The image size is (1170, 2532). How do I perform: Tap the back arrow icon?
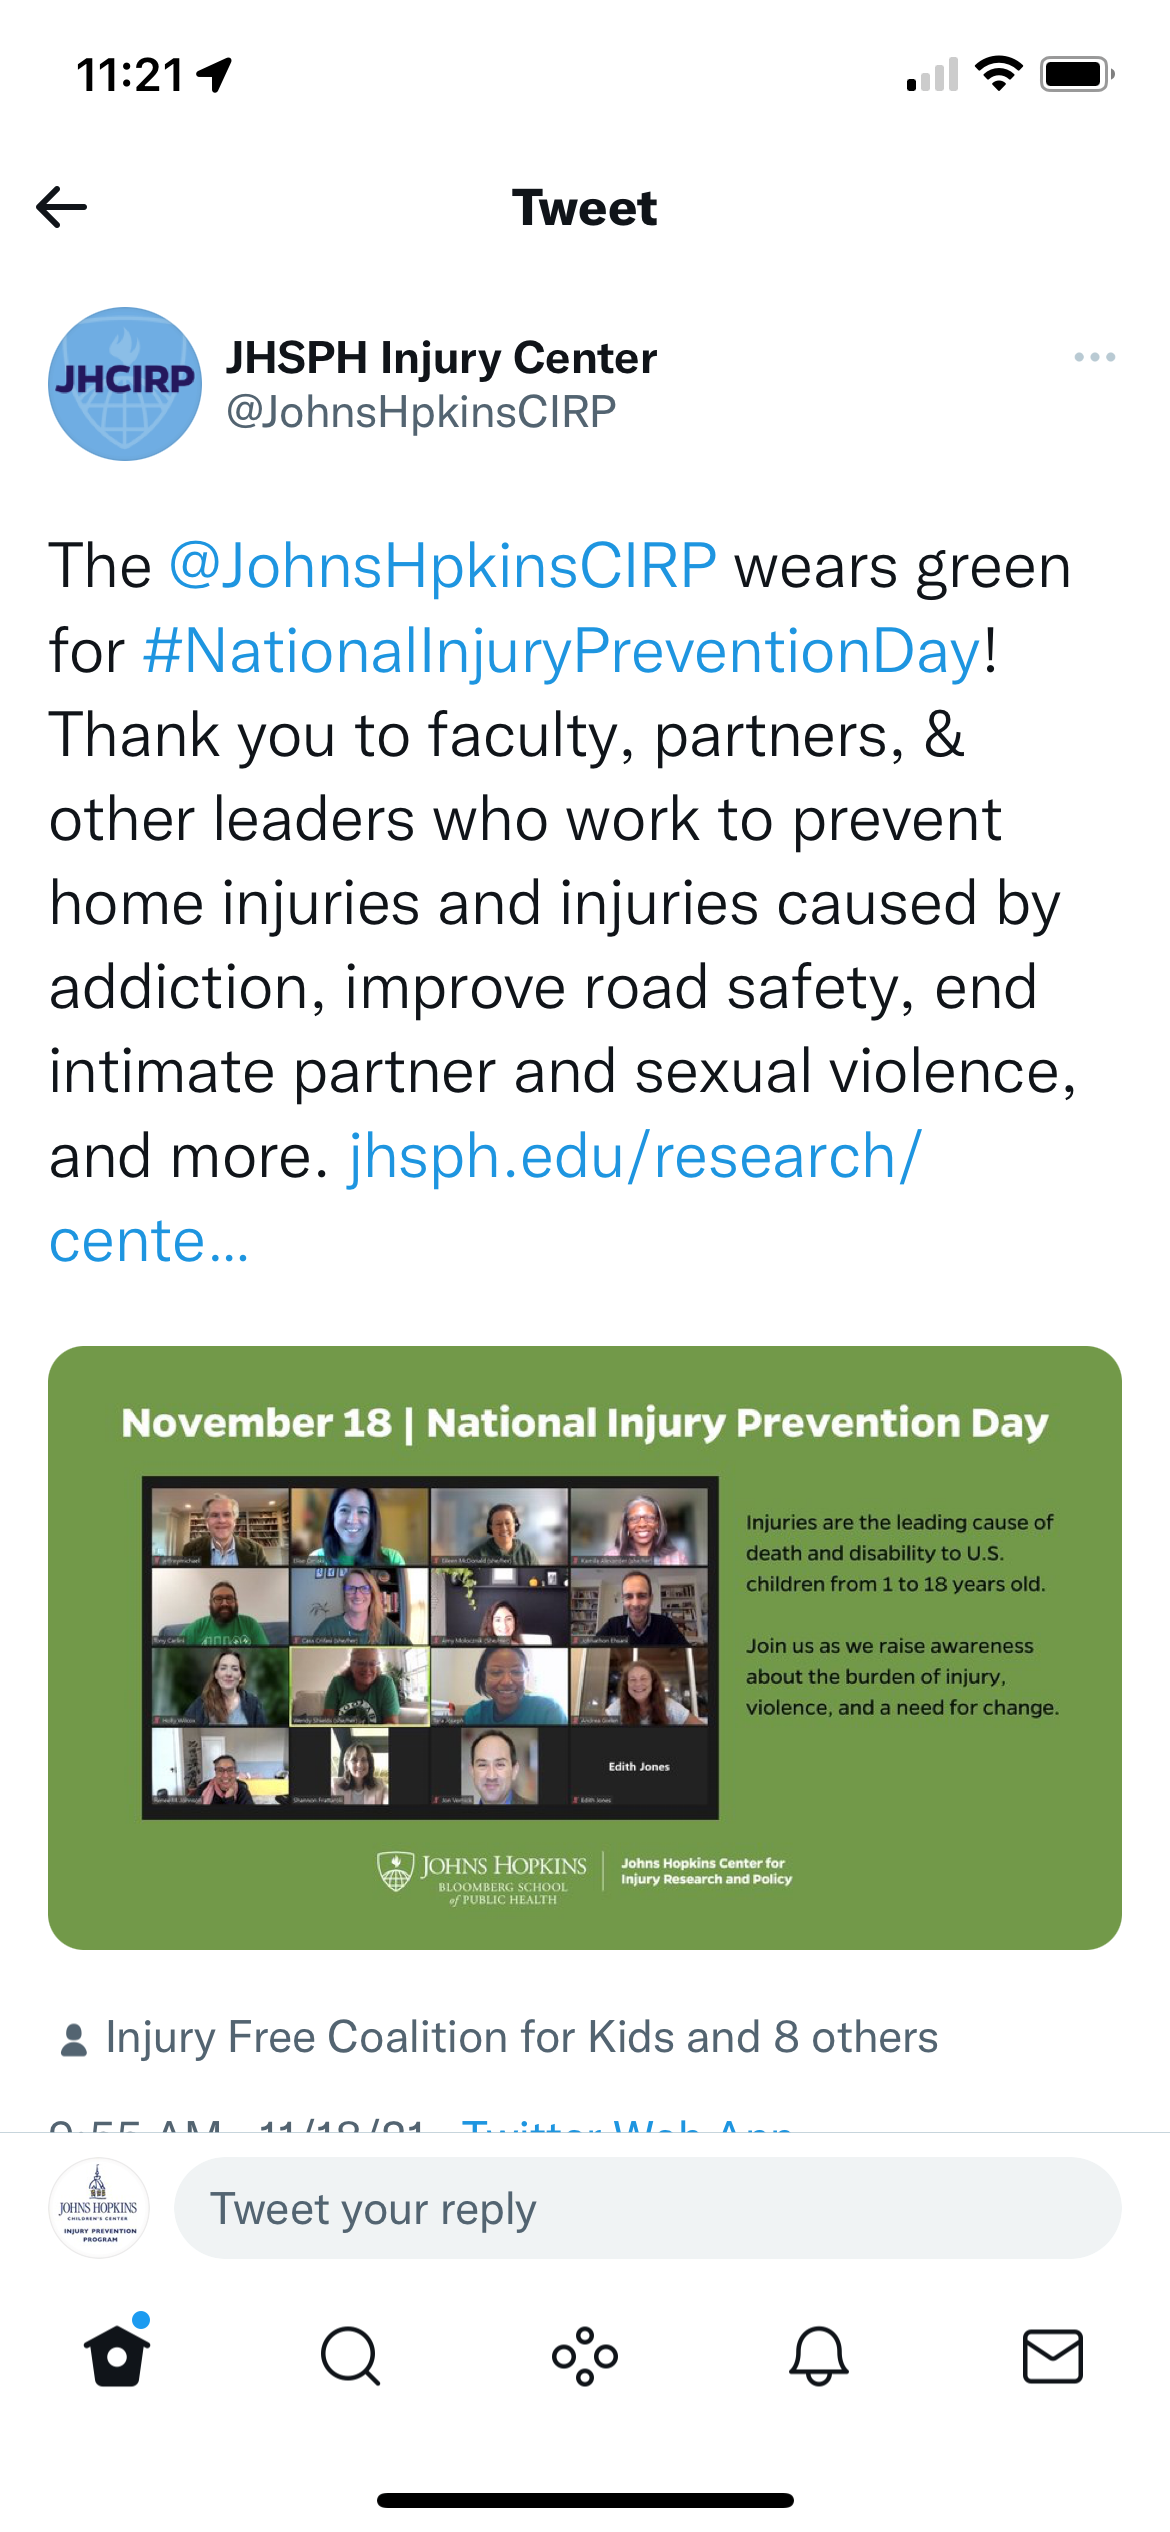tap(62, 207)
